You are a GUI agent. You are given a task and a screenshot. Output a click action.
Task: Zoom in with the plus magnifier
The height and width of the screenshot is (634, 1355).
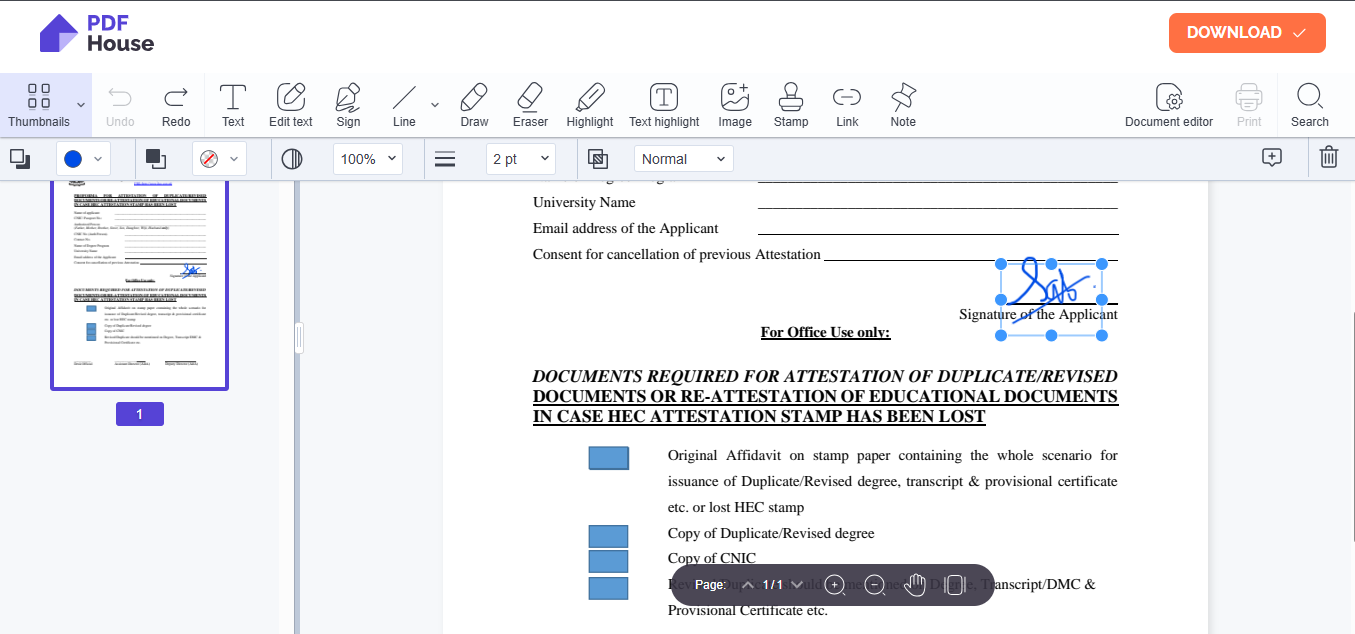point(835,585)
